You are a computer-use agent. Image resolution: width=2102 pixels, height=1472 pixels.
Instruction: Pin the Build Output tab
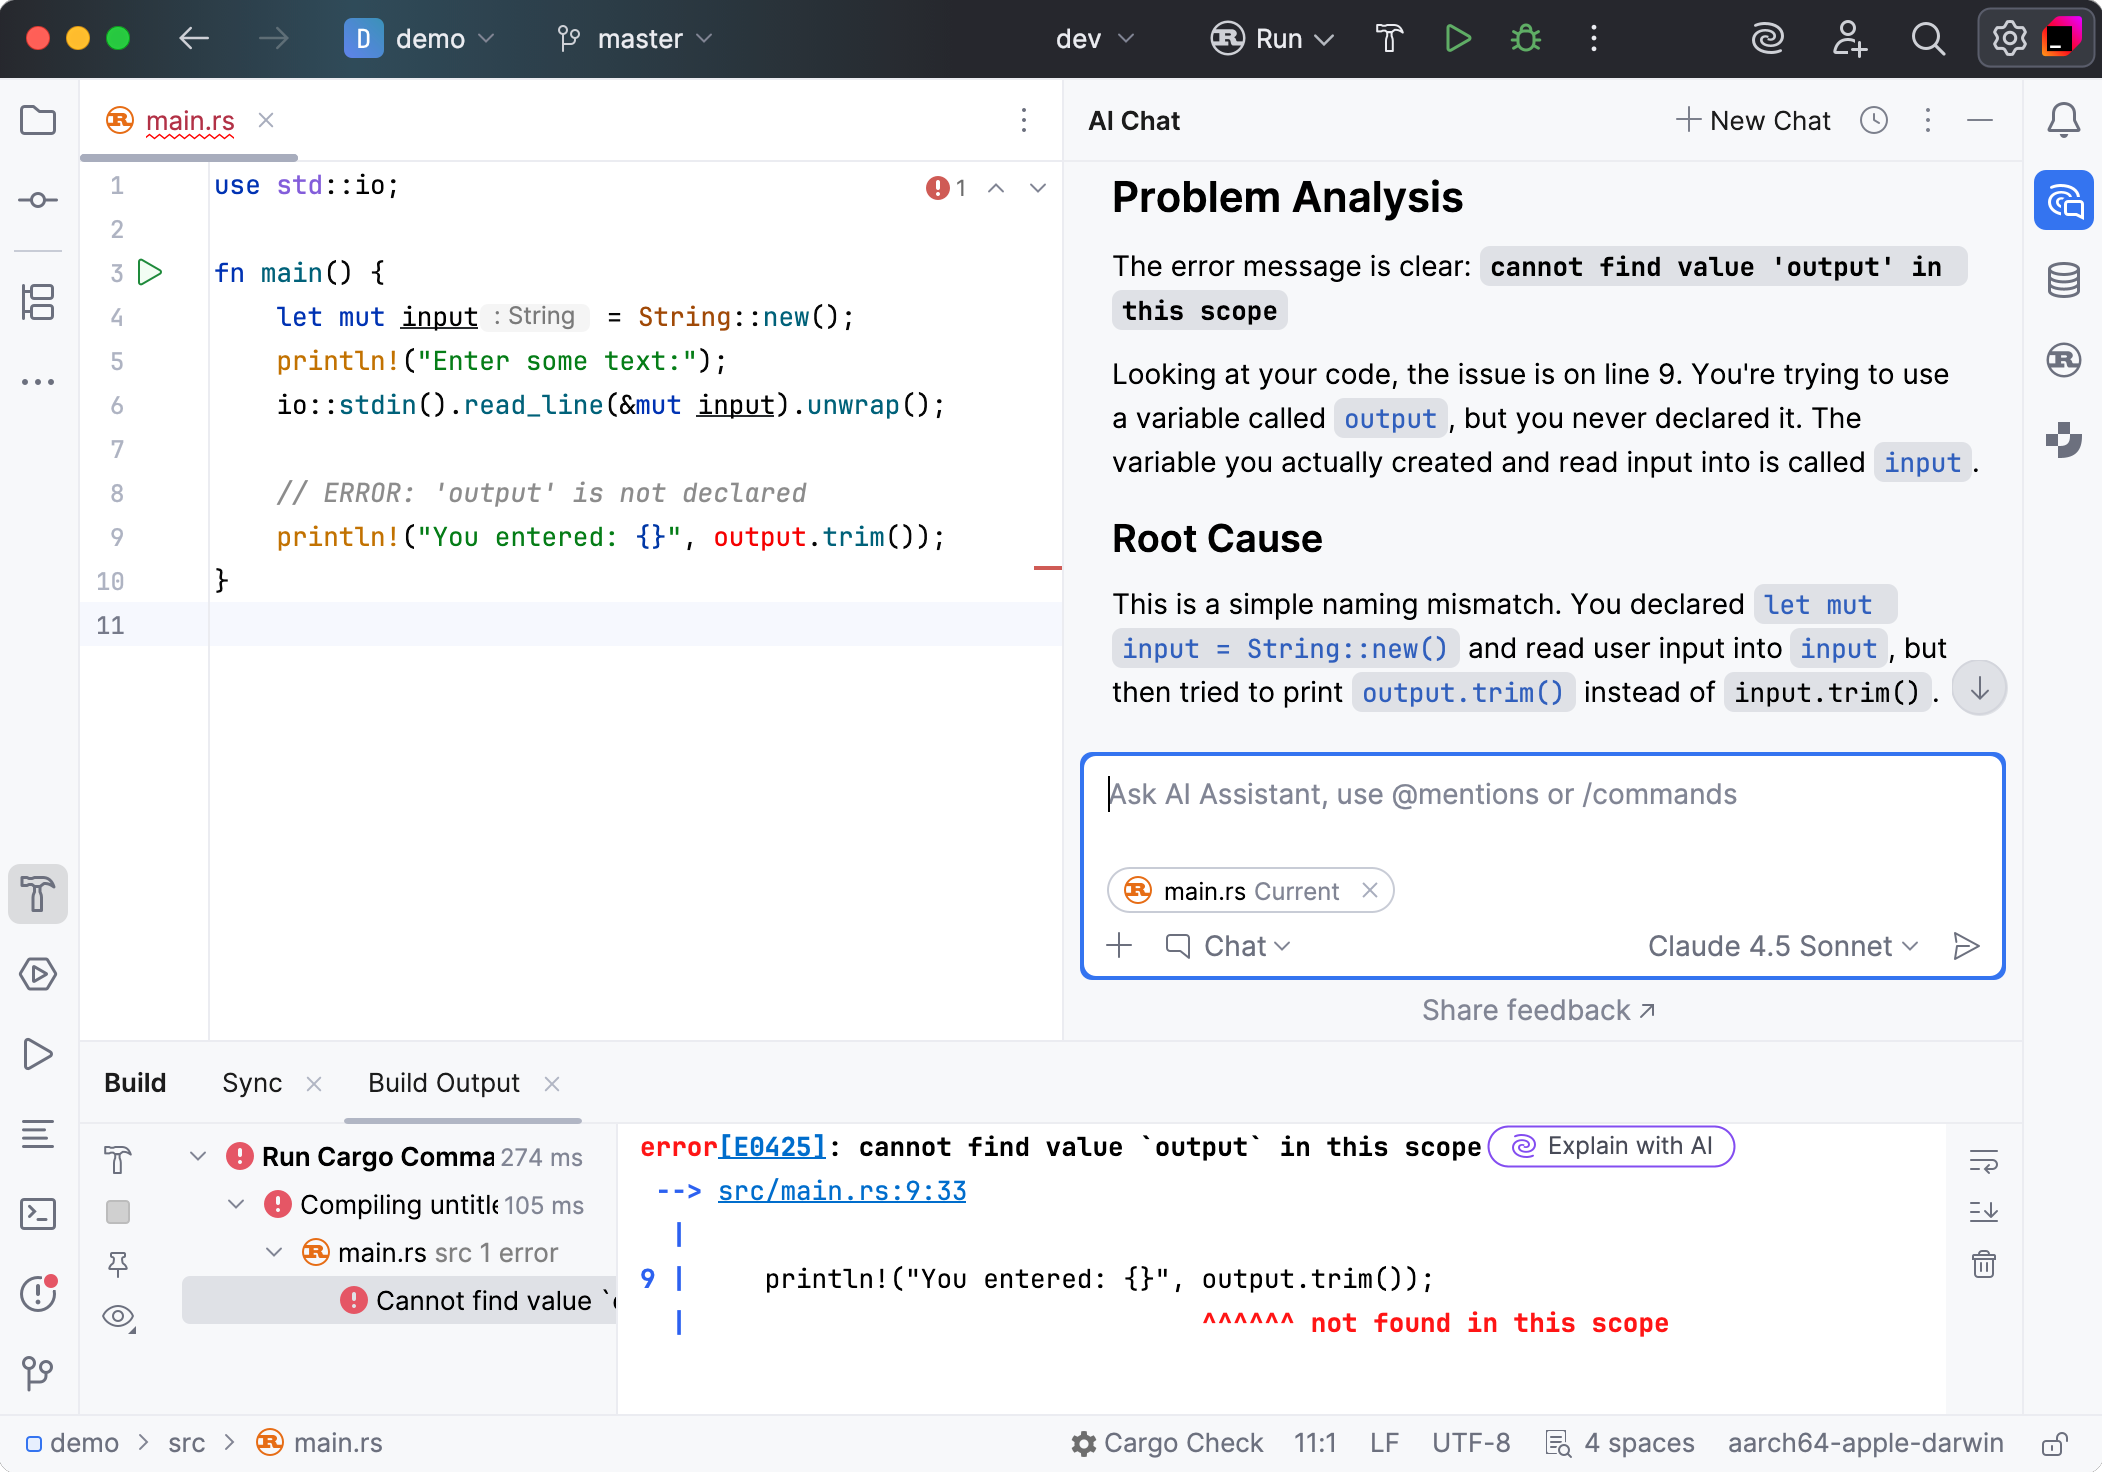(119, 1264)
